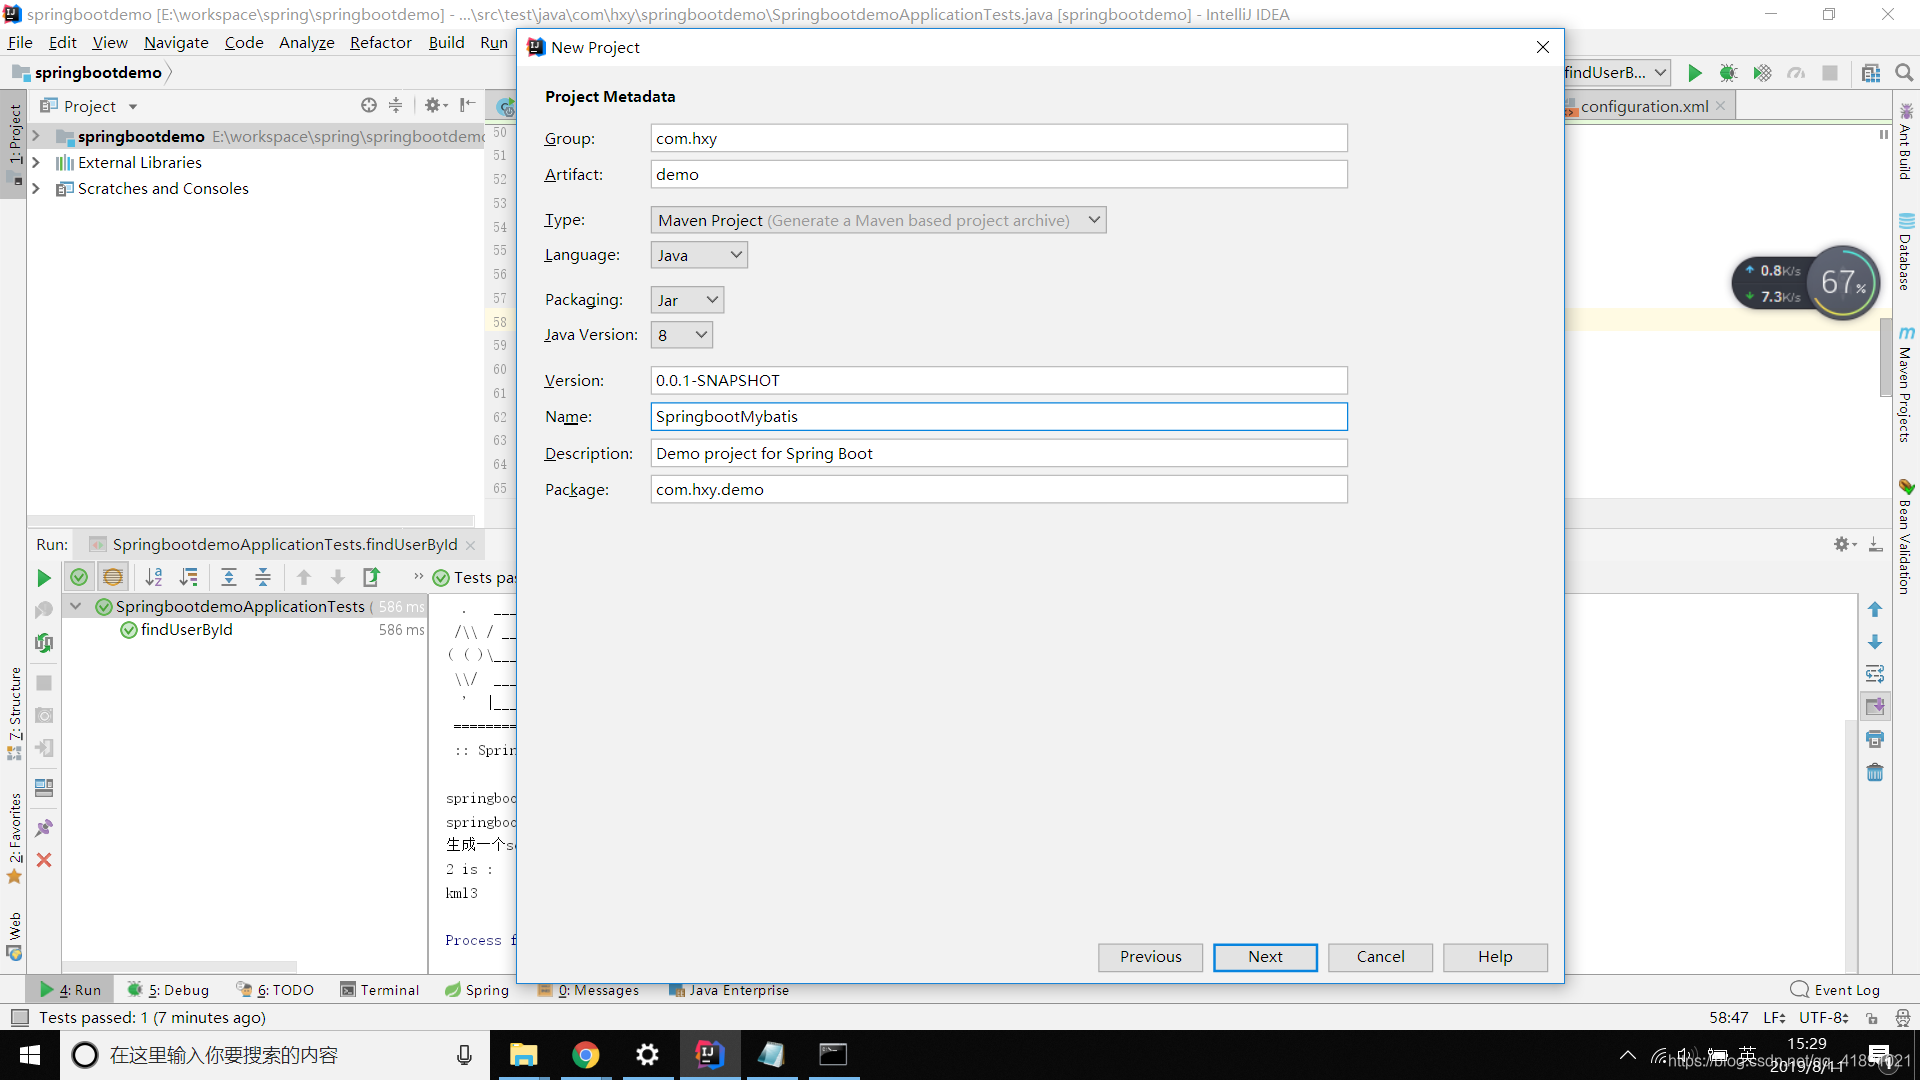
Task: Click the Debug bug icon in top toolbar
Action: pos(1728,73)
